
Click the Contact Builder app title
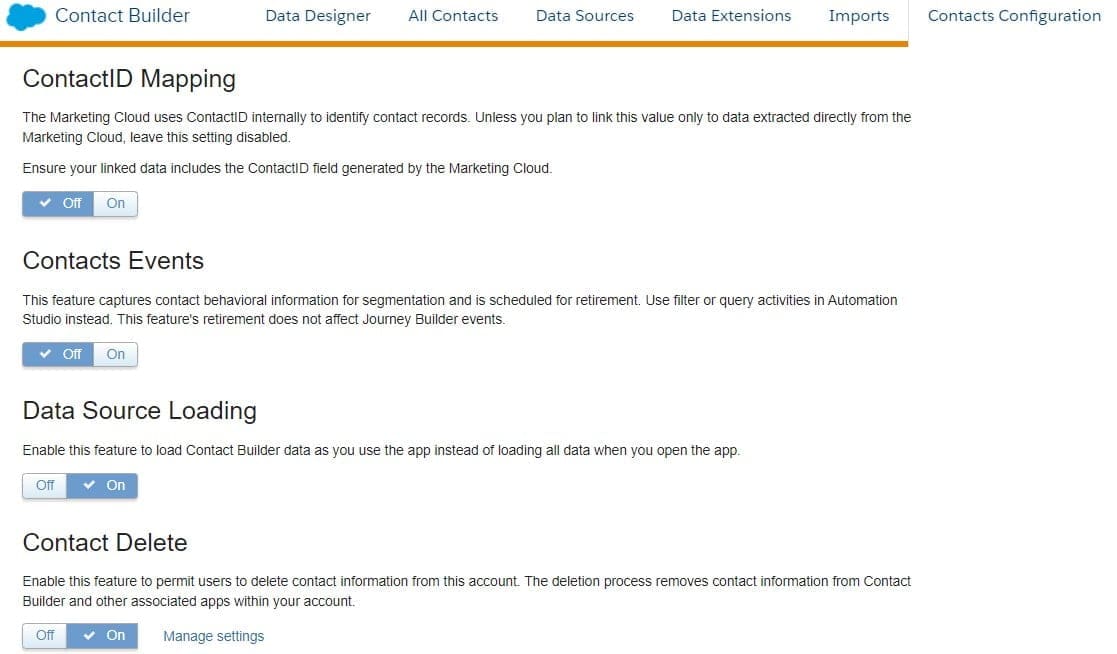pos(122,16)
